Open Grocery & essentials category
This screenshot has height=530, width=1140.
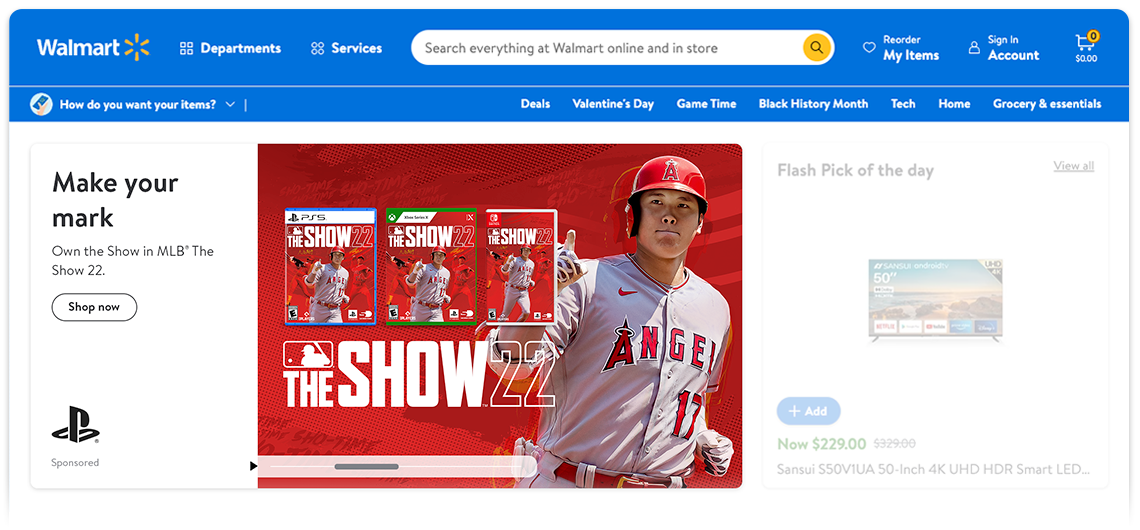(x=1046, y=104)
